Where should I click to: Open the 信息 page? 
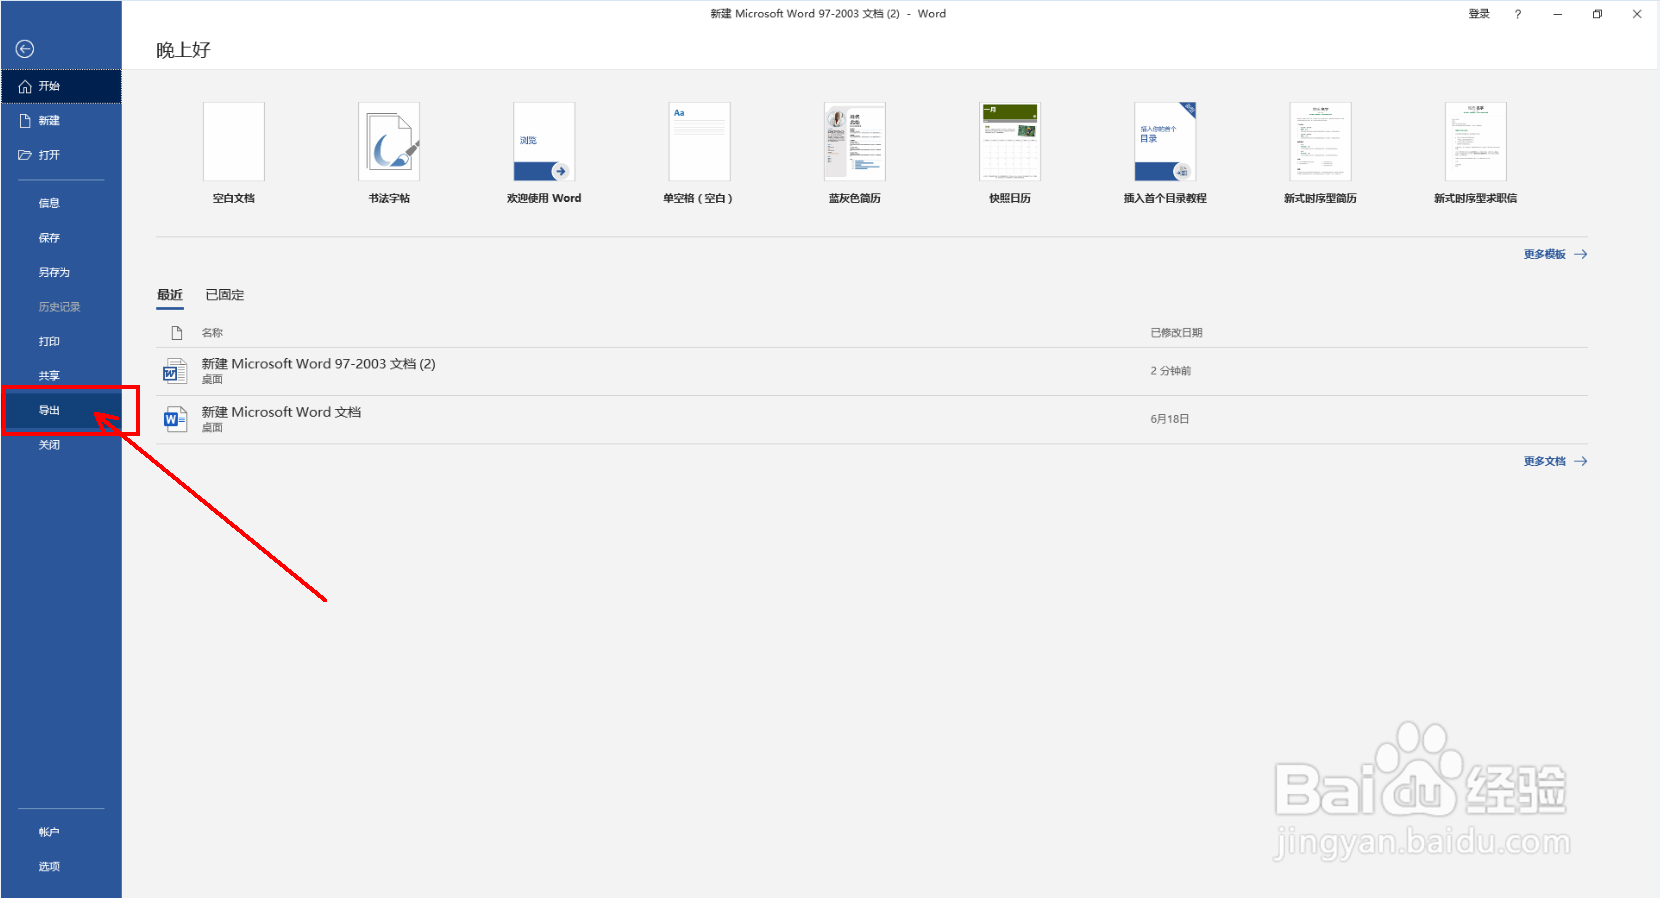pos(61,203)
